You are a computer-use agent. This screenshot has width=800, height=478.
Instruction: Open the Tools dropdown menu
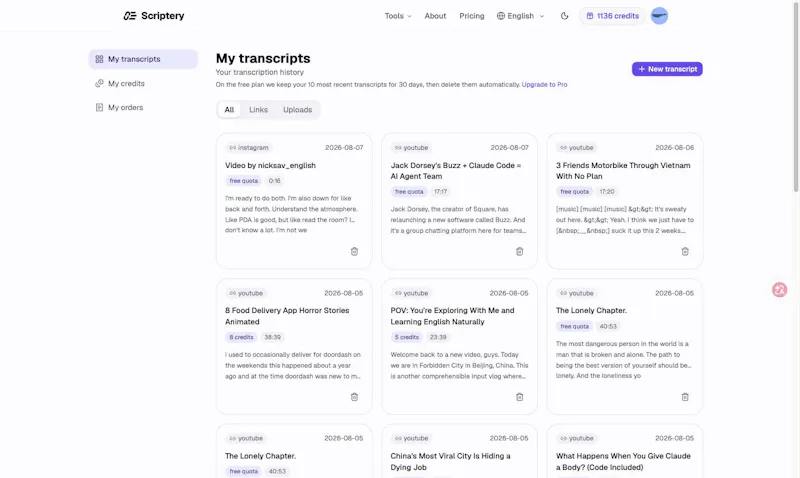(x=398, y=16)
